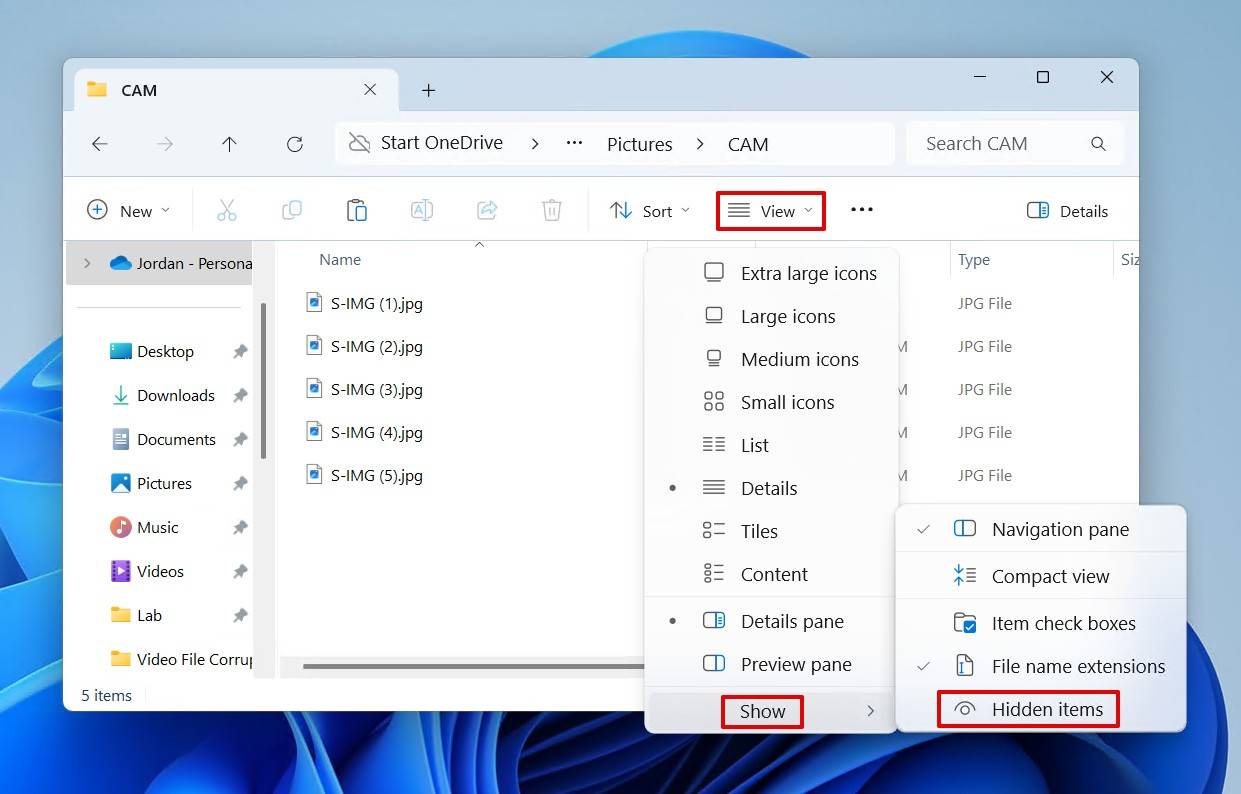Click the Delete trash can icon

click(551, 210)
